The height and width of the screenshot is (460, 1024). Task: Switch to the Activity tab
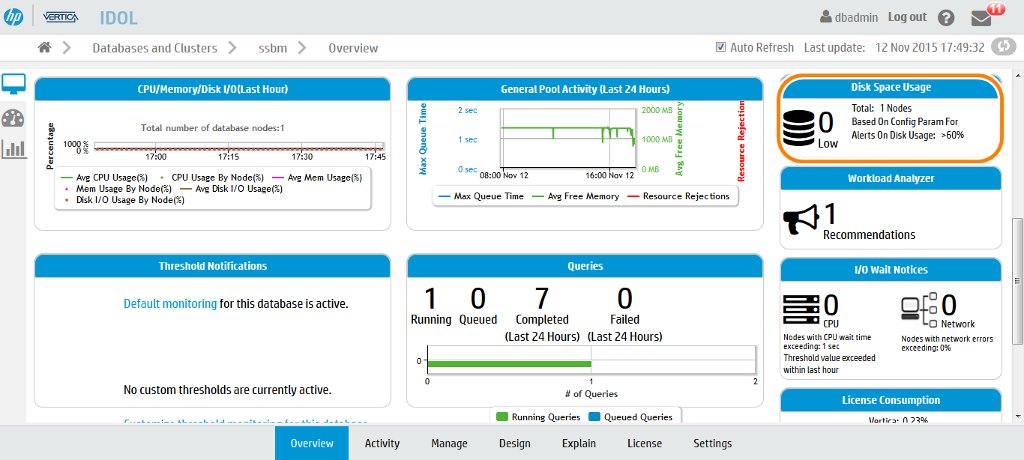382,443
